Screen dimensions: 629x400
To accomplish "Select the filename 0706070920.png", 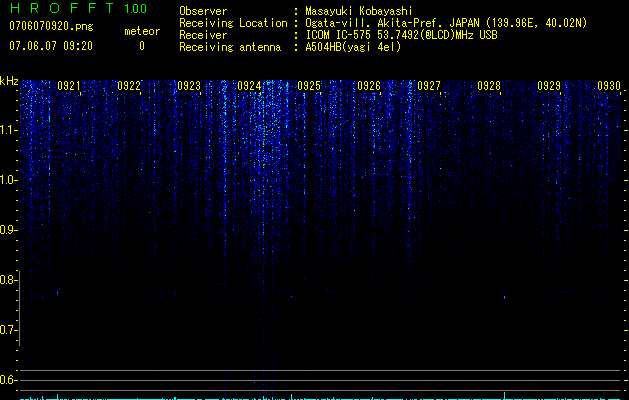I will [x=51, y=26].
